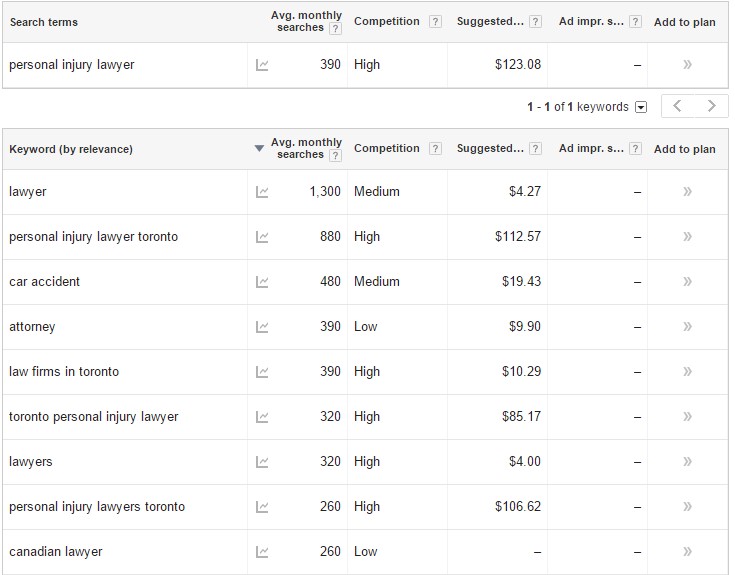Add canadian lawyer keyword to plan
Screen dimensions: 735x575
[x=687, y=552]
